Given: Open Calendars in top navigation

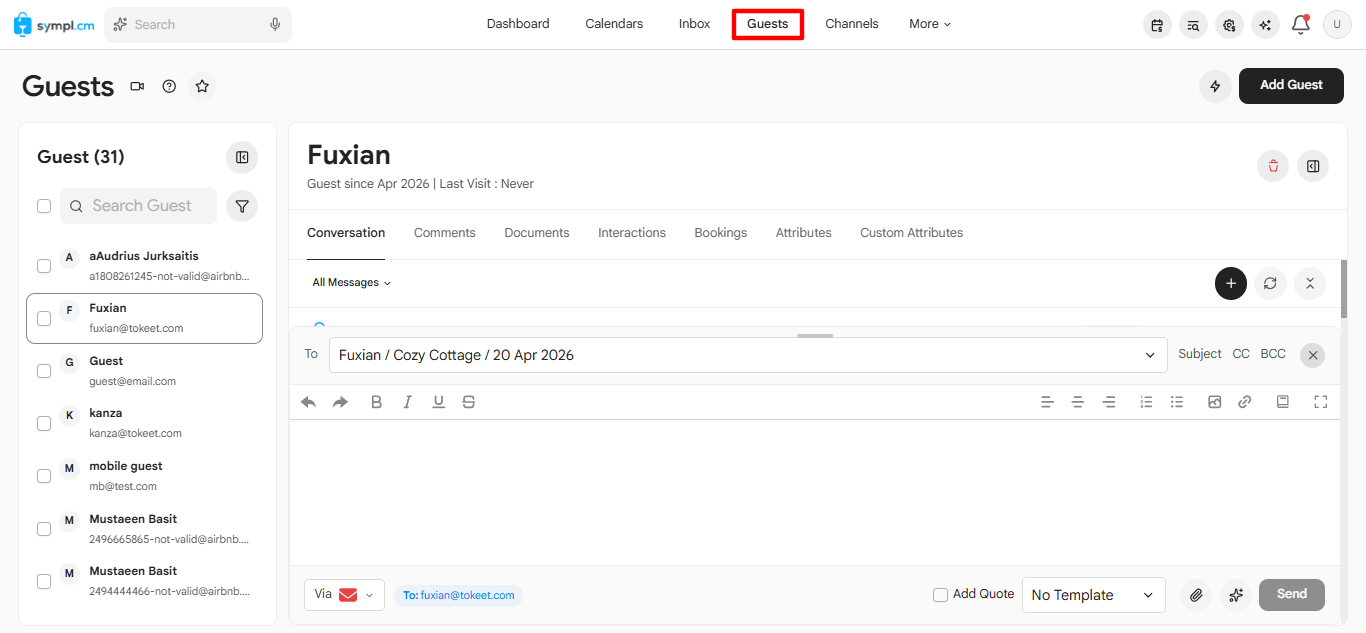Looking at the screenshot, I should click(x=614, y=24).
